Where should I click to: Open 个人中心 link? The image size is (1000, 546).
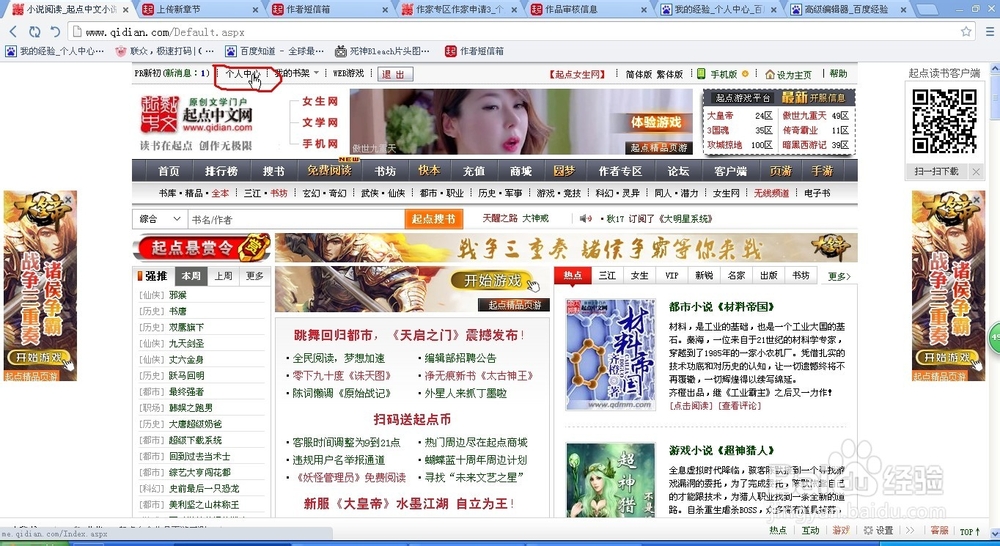pyautogui.click(x=242, y=73)
